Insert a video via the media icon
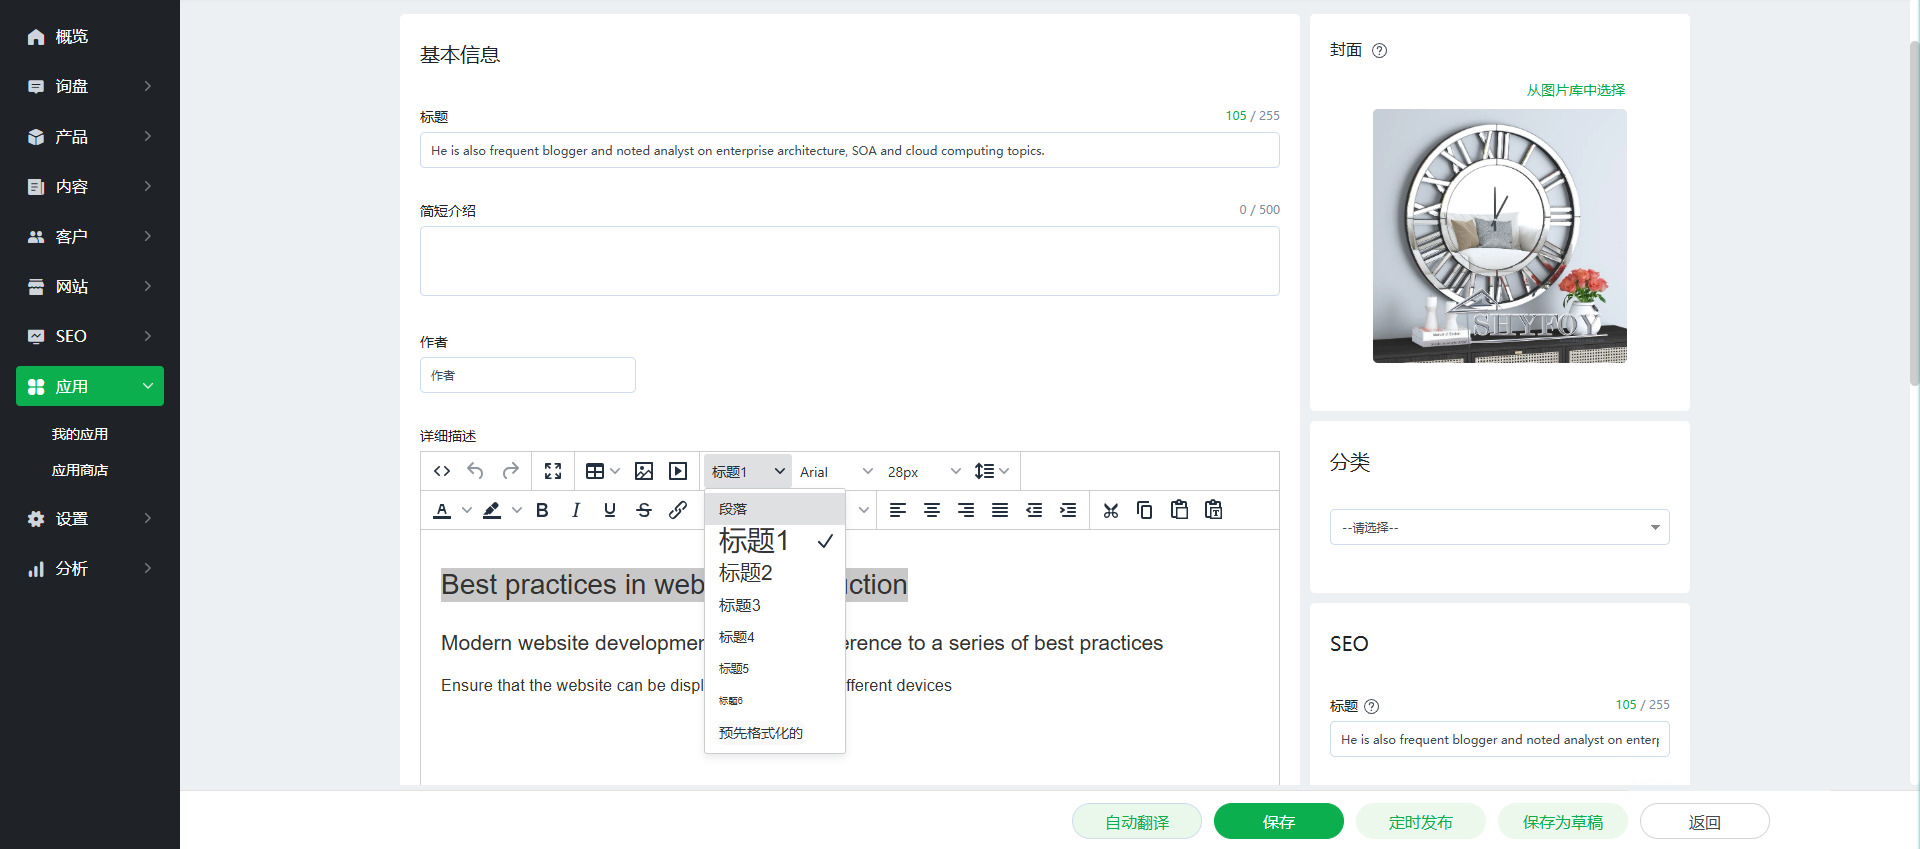 [x=678, y=471]
